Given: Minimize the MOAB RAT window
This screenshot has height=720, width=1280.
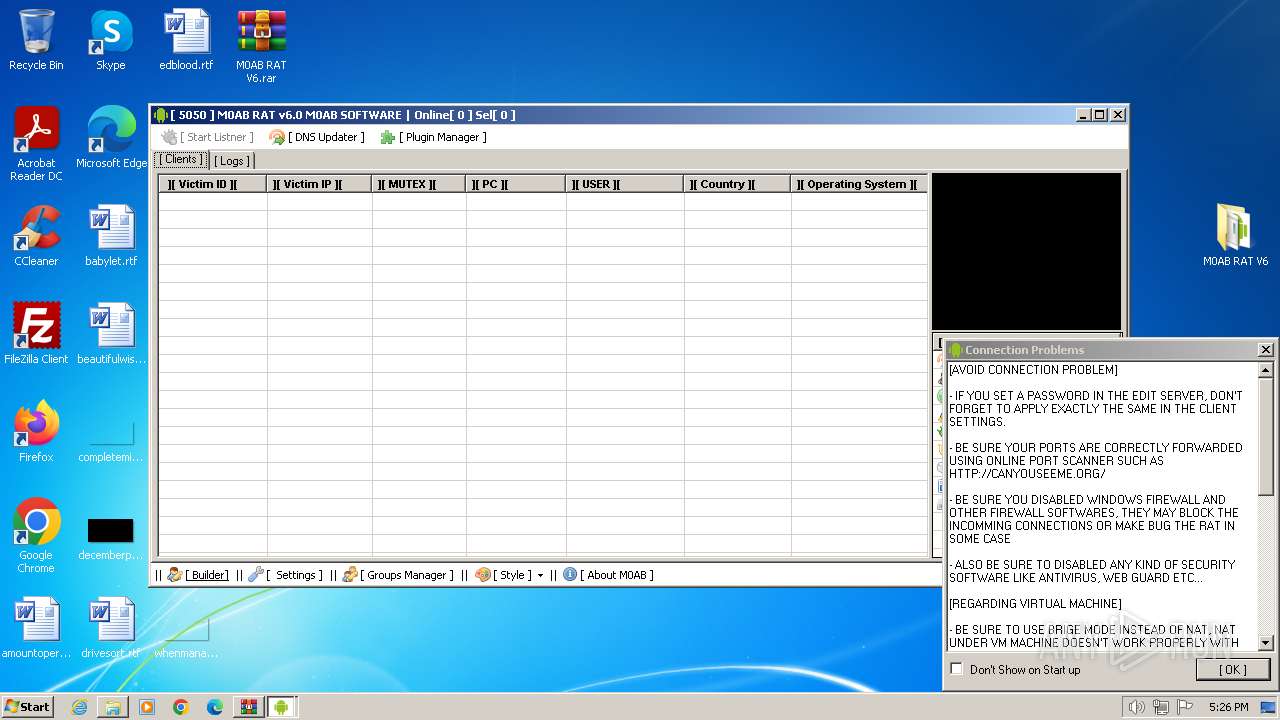Looking at the screenshot, I should point(1084,115).
